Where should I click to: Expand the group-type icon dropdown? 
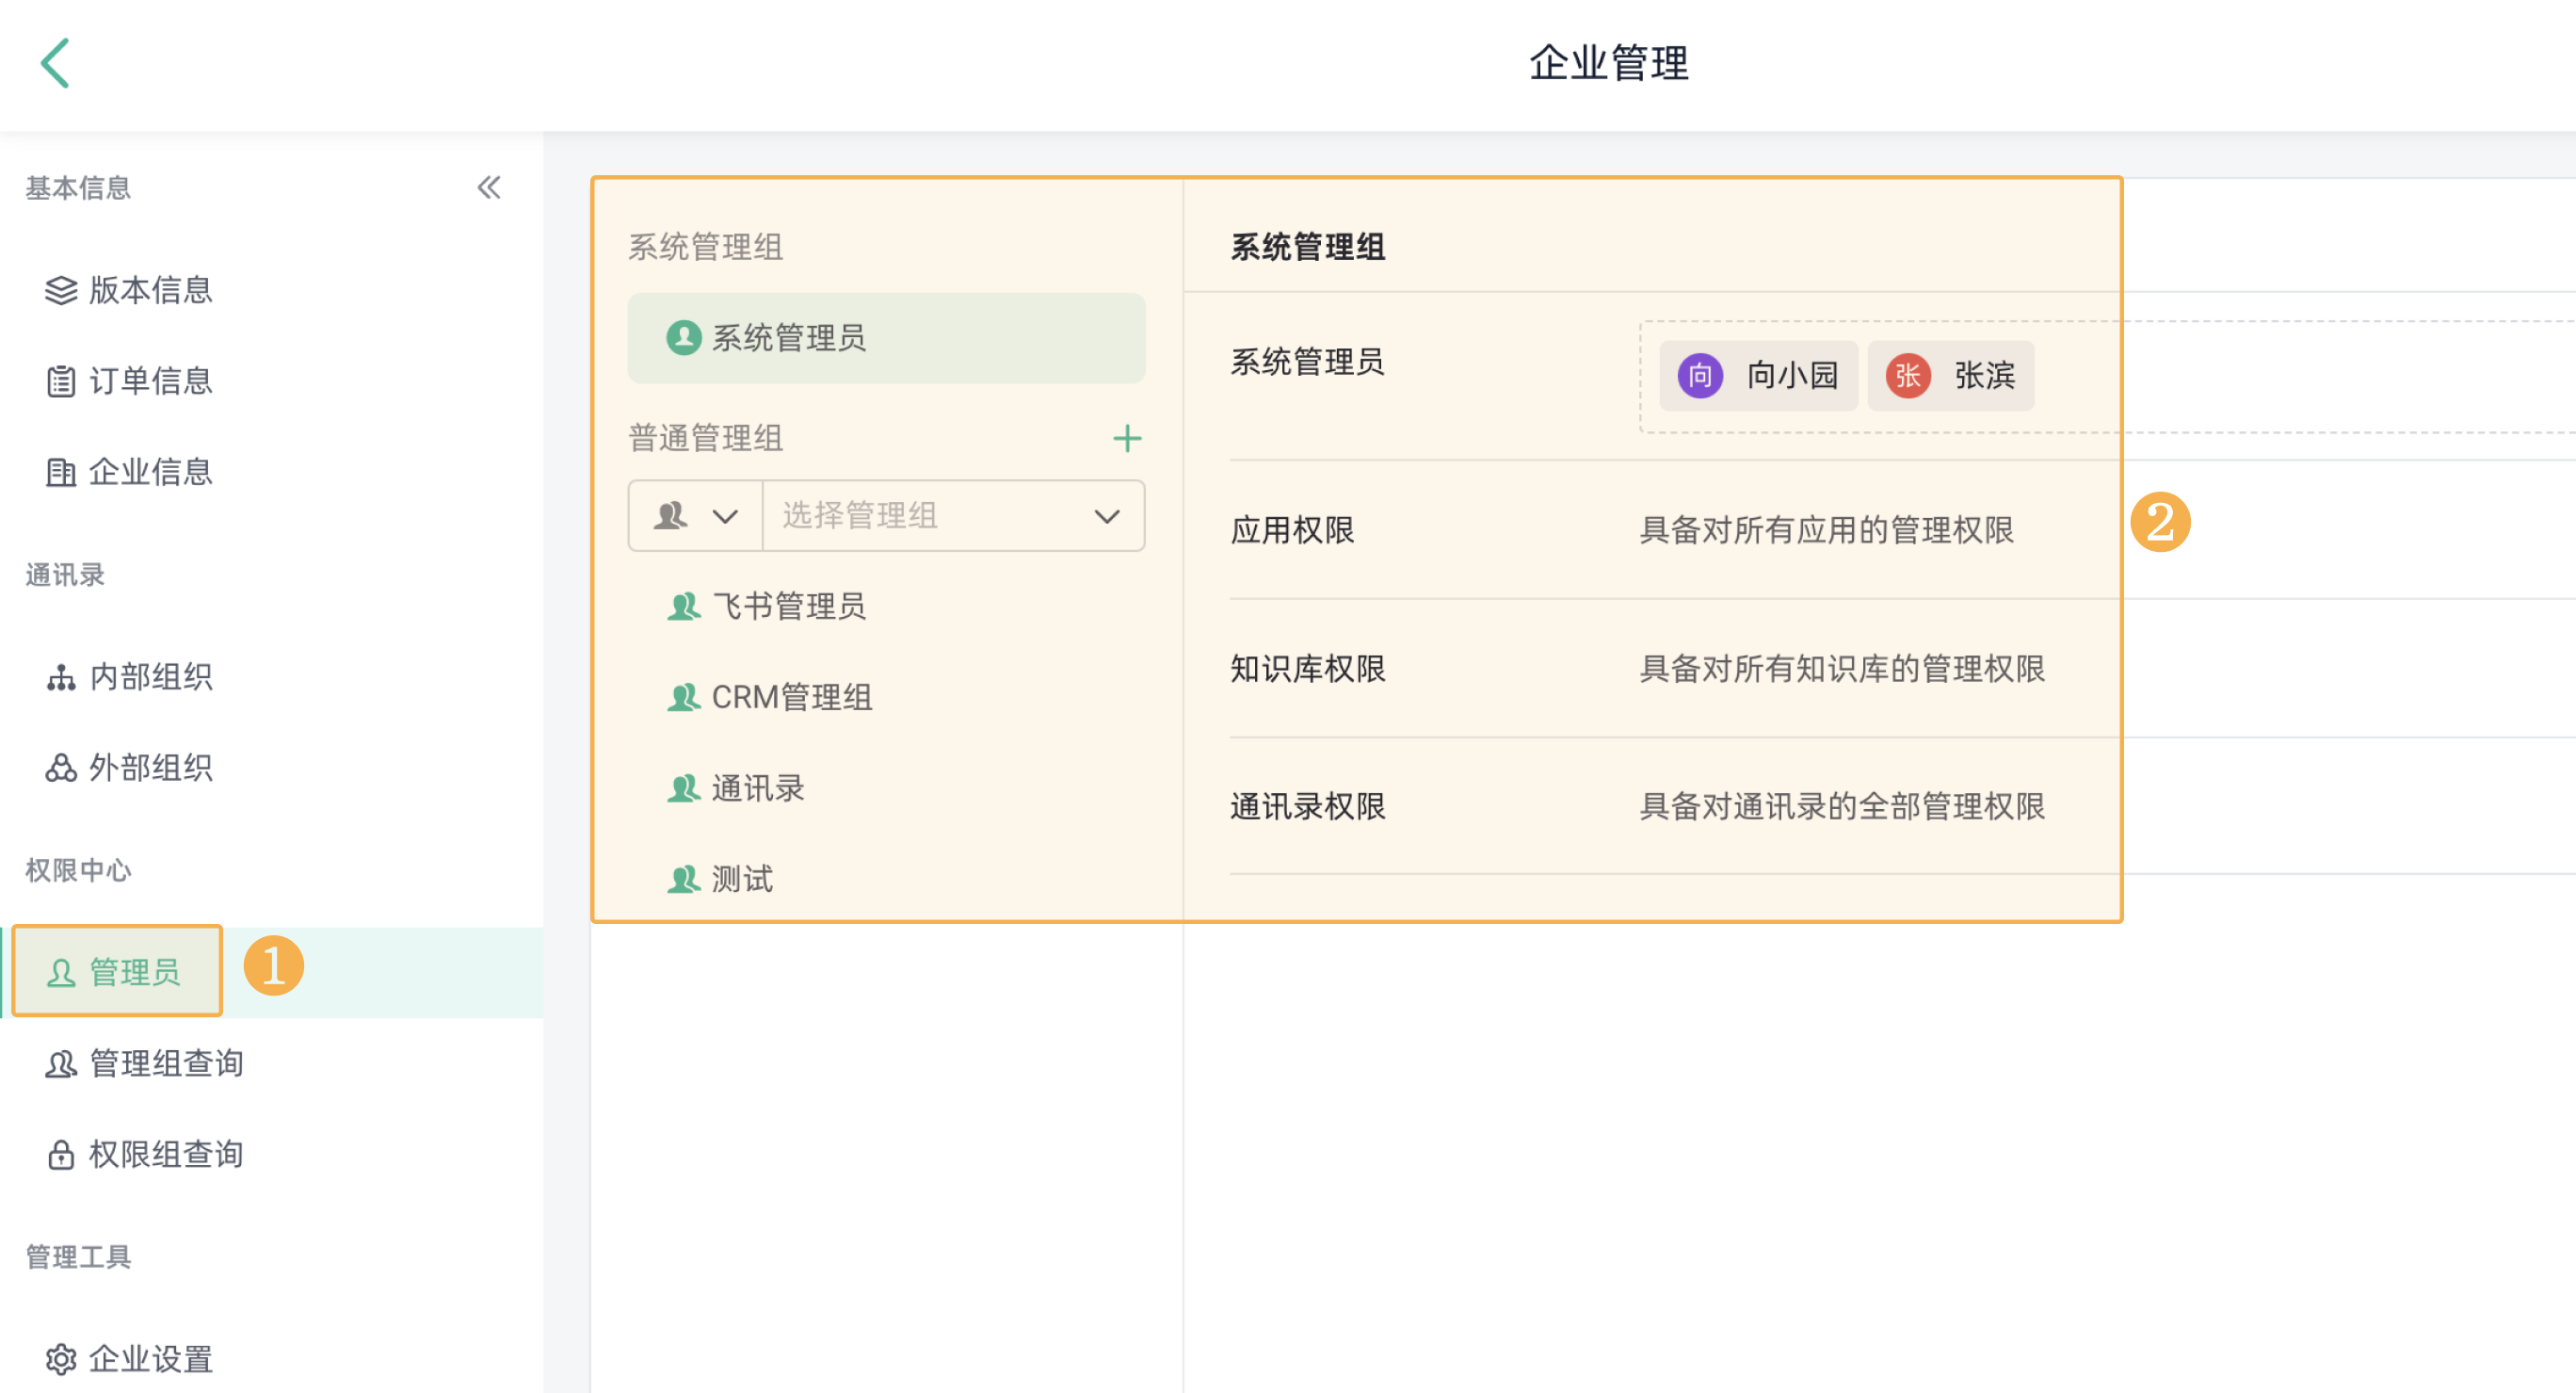(696, 516)
